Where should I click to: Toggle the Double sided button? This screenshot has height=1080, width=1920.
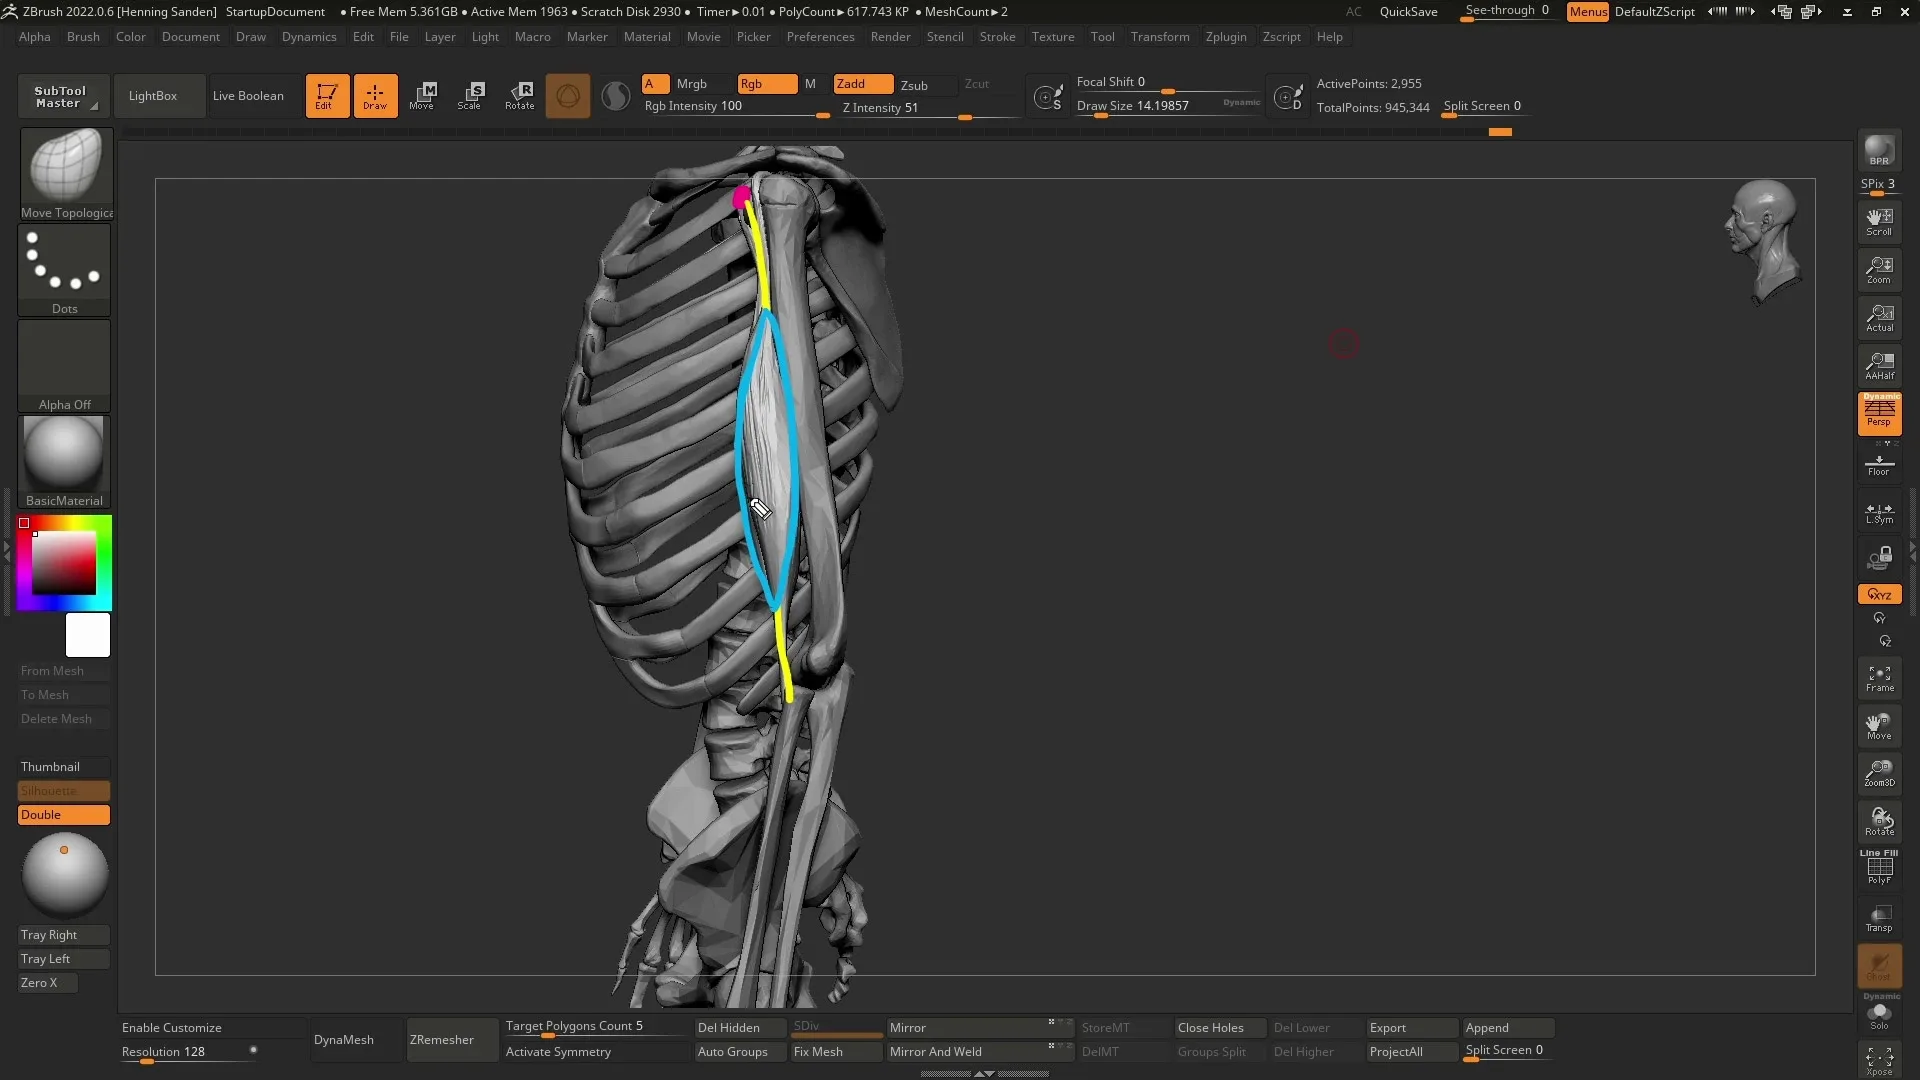(64, 815)
